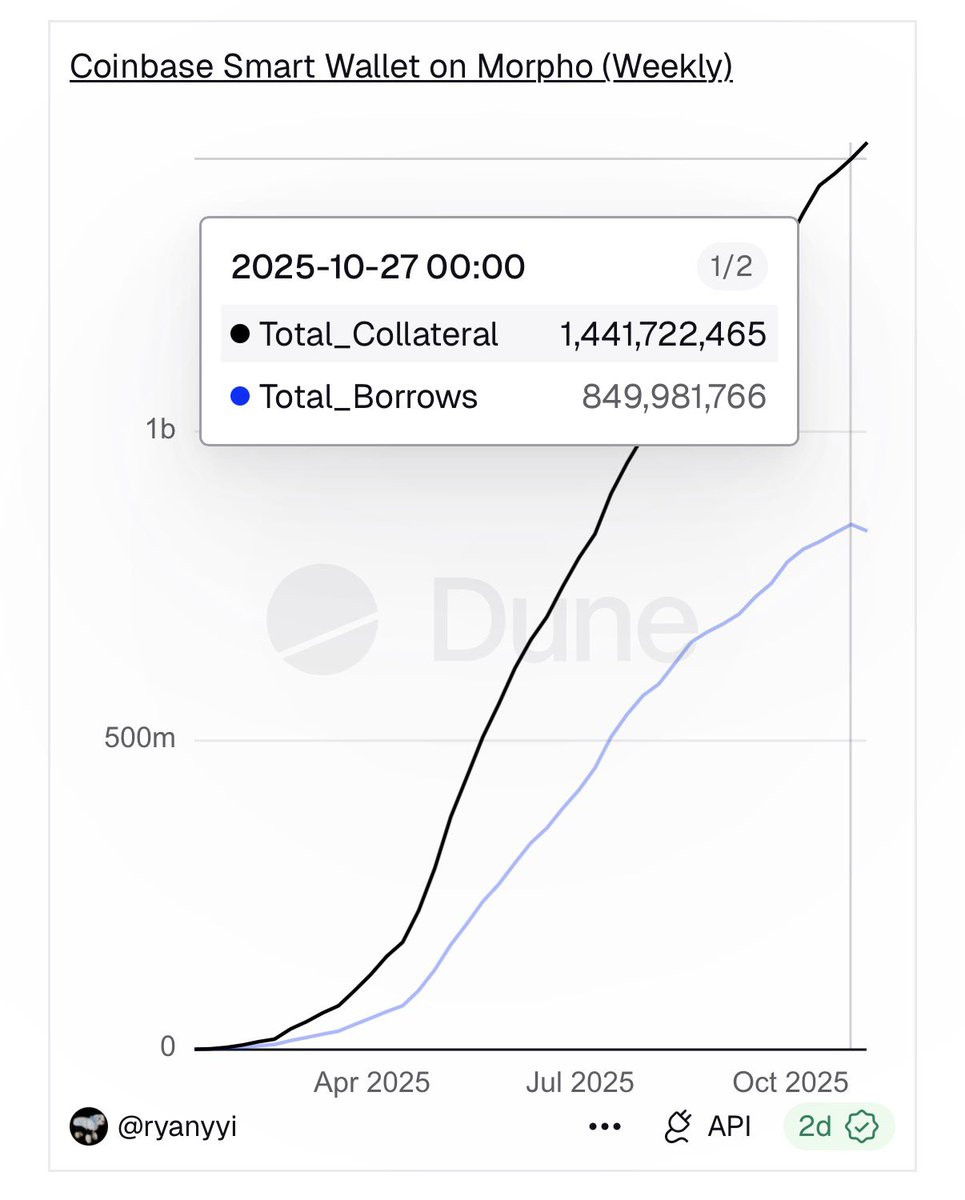The image size is (965, 1200).
Task: Select the Total_Borrows row in tooltip
Action: point(499,397)
